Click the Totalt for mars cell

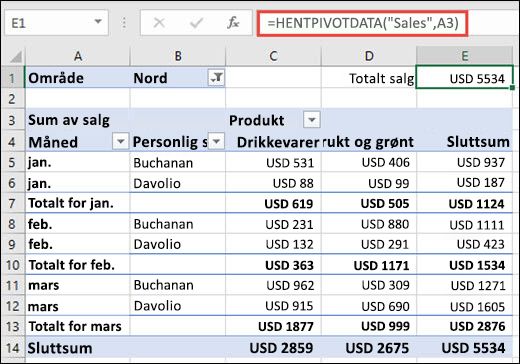78,326
